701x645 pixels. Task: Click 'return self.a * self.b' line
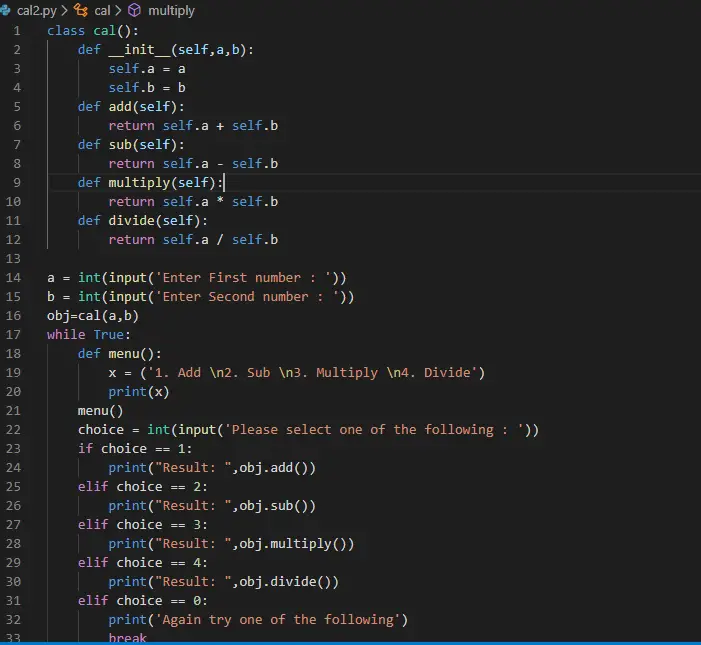(193, 202)
